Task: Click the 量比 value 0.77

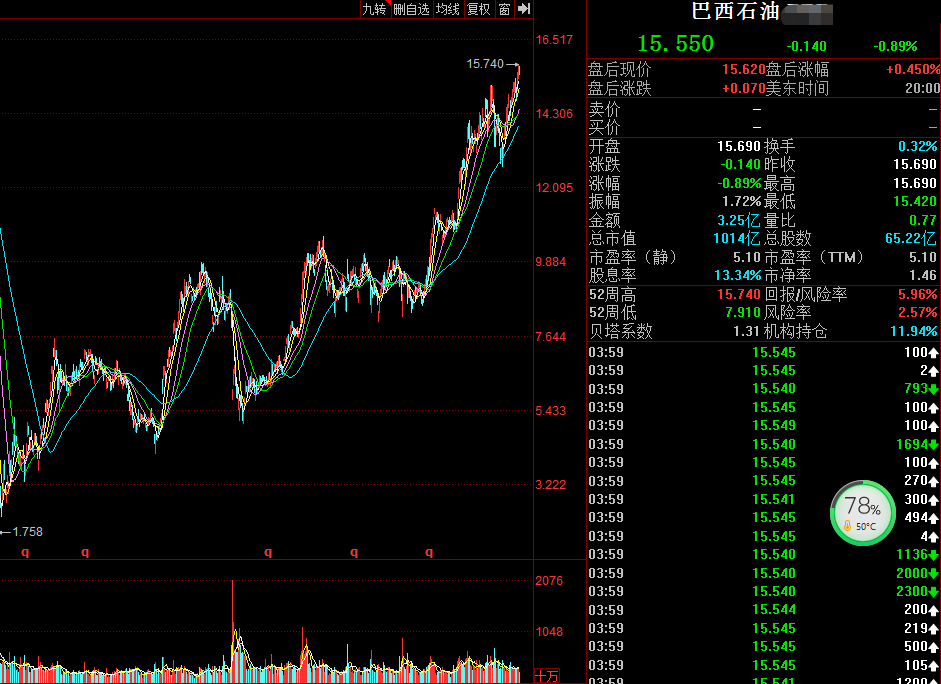Action: (922, 220)
